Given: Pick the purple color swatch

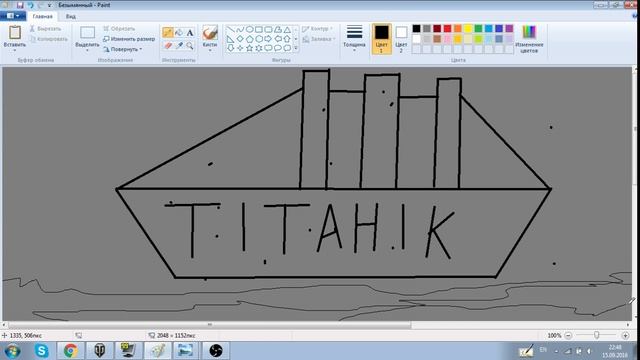Looking at the screenshot, I should click(x=509, y=29).
